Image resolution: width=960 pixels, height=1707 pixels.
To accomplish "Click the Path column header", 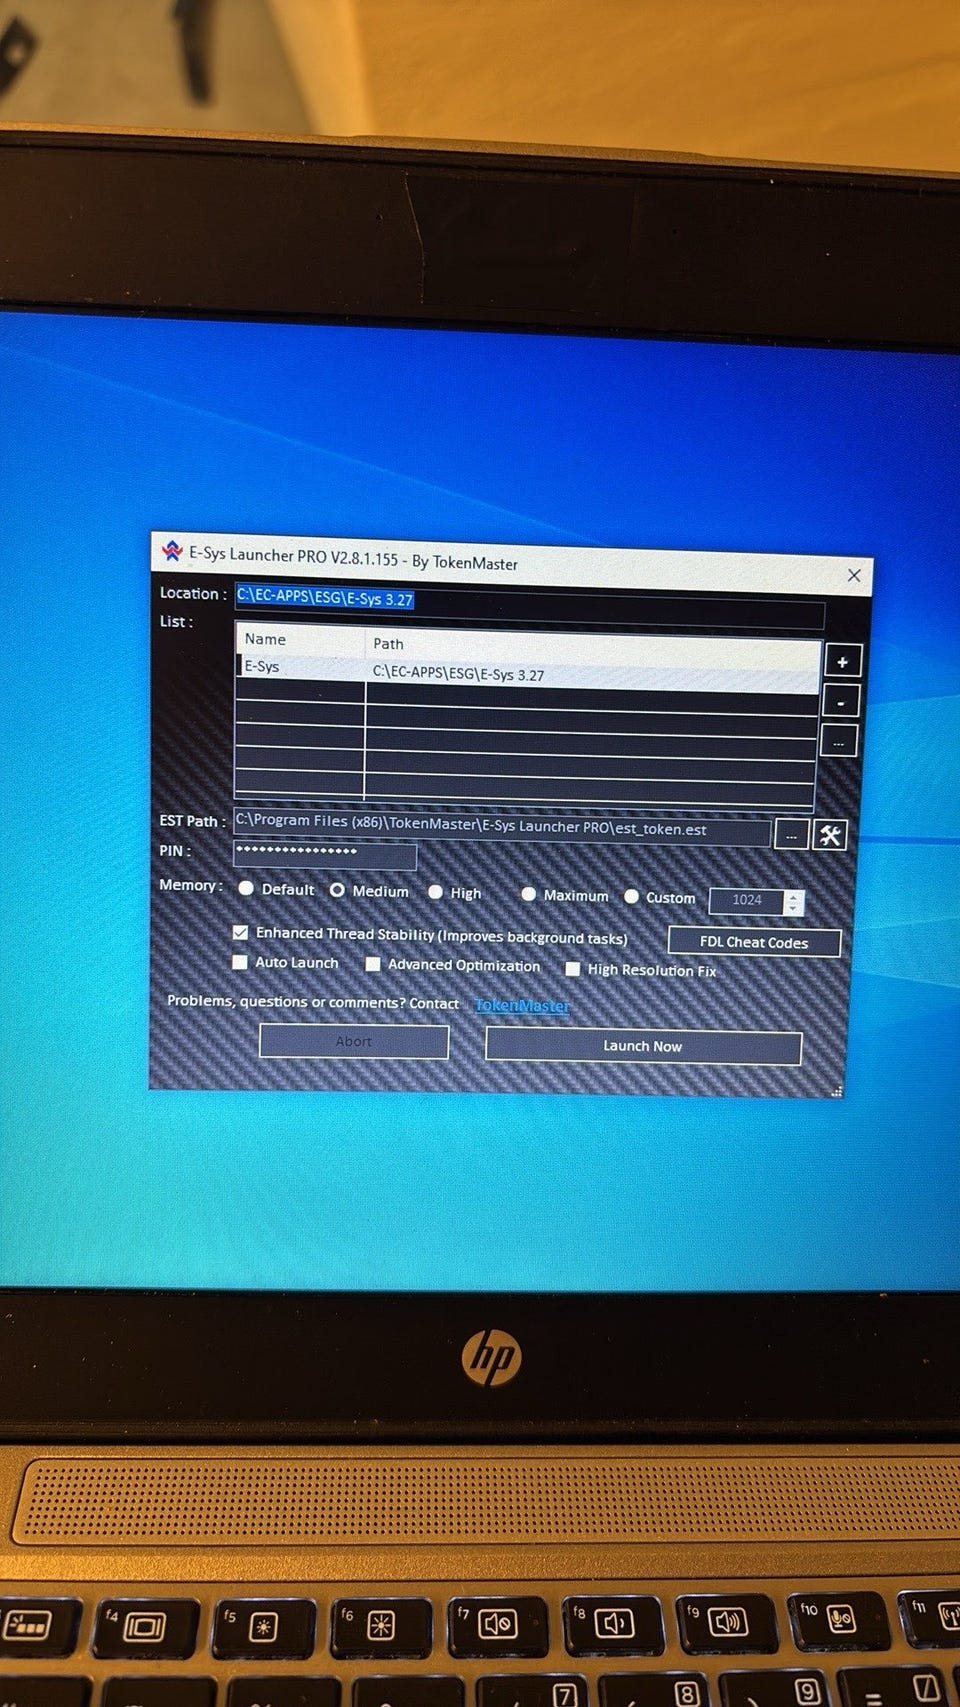I will click(592, 647).
